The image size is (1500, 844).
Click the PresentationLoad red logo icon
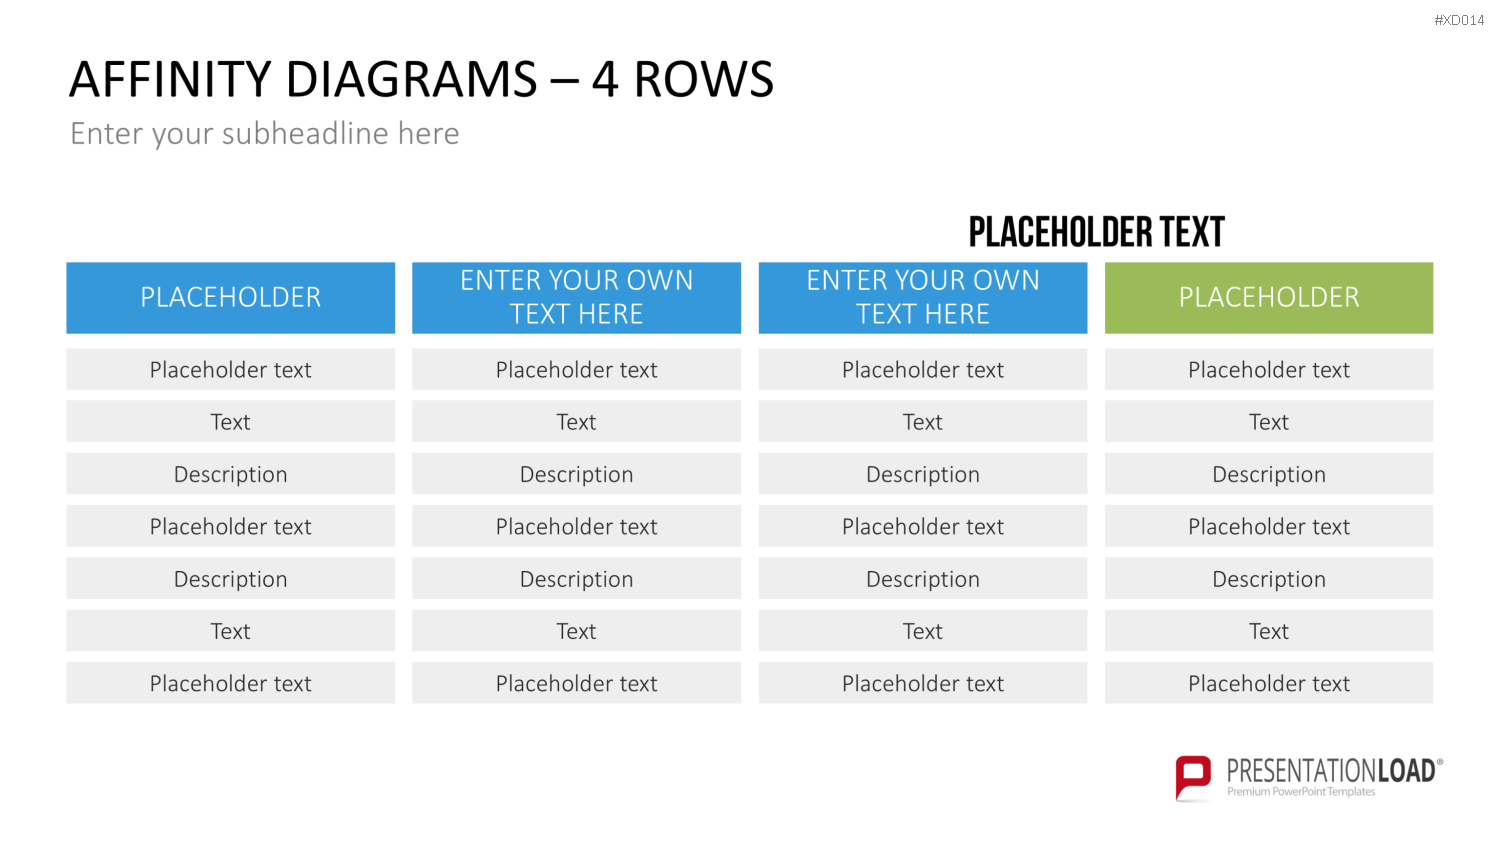[1193, 778]
